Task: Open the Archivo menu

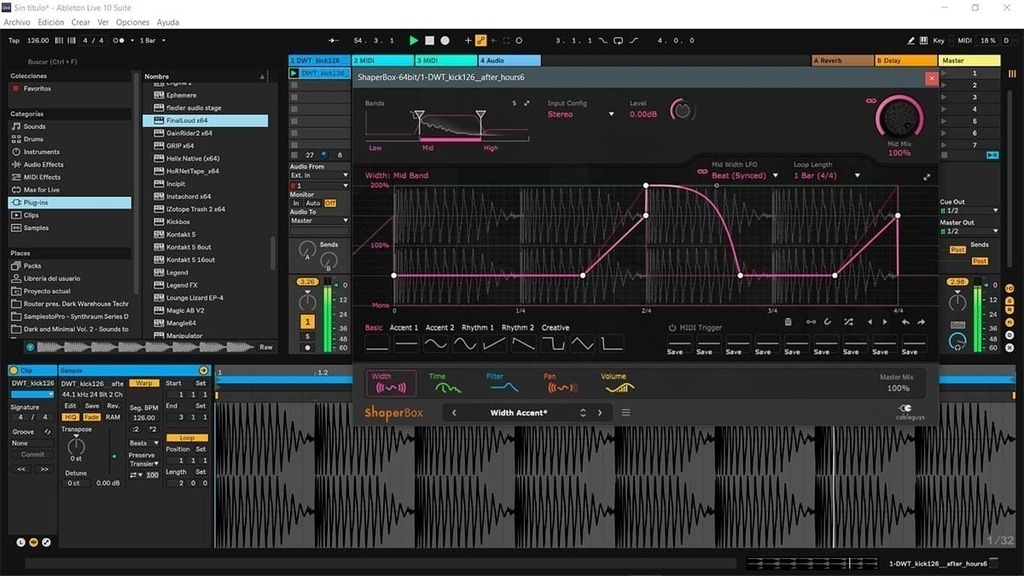Action: coord(17,22)
